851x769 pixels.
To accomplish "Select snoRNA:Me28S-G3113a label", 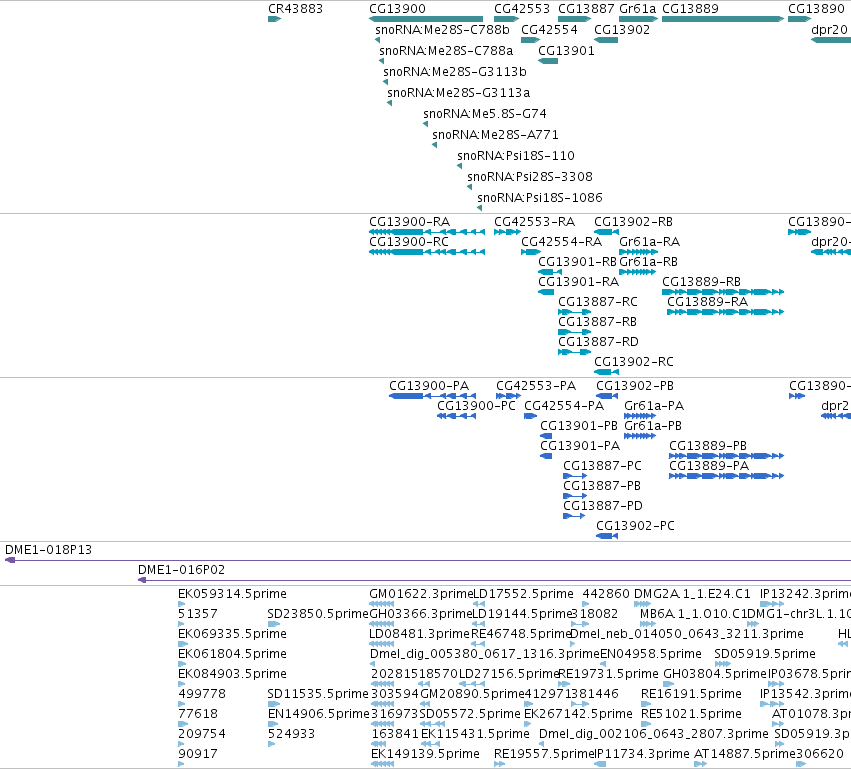I will (x=459, y=92).
